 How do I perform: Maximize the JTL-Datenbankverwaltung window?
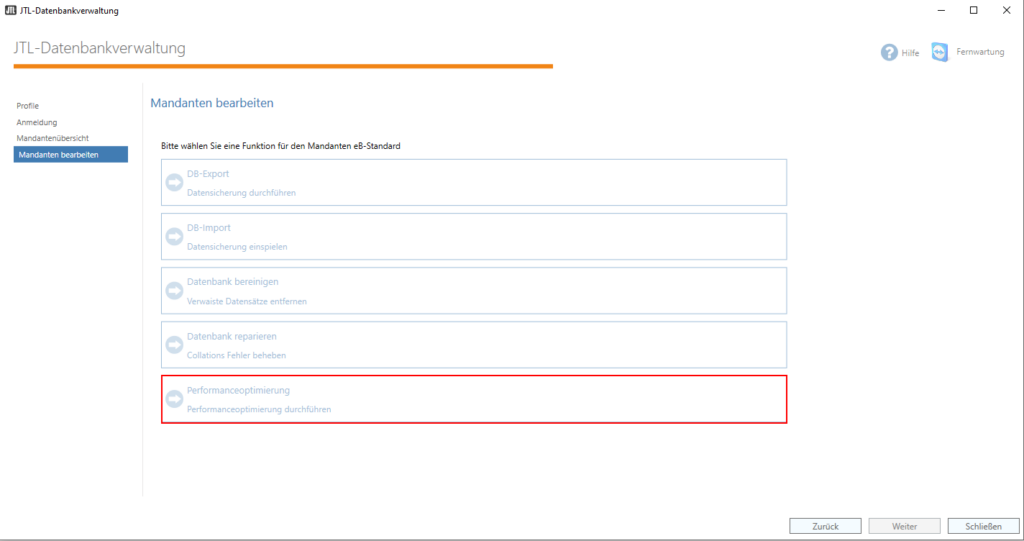tap(974, 10)
